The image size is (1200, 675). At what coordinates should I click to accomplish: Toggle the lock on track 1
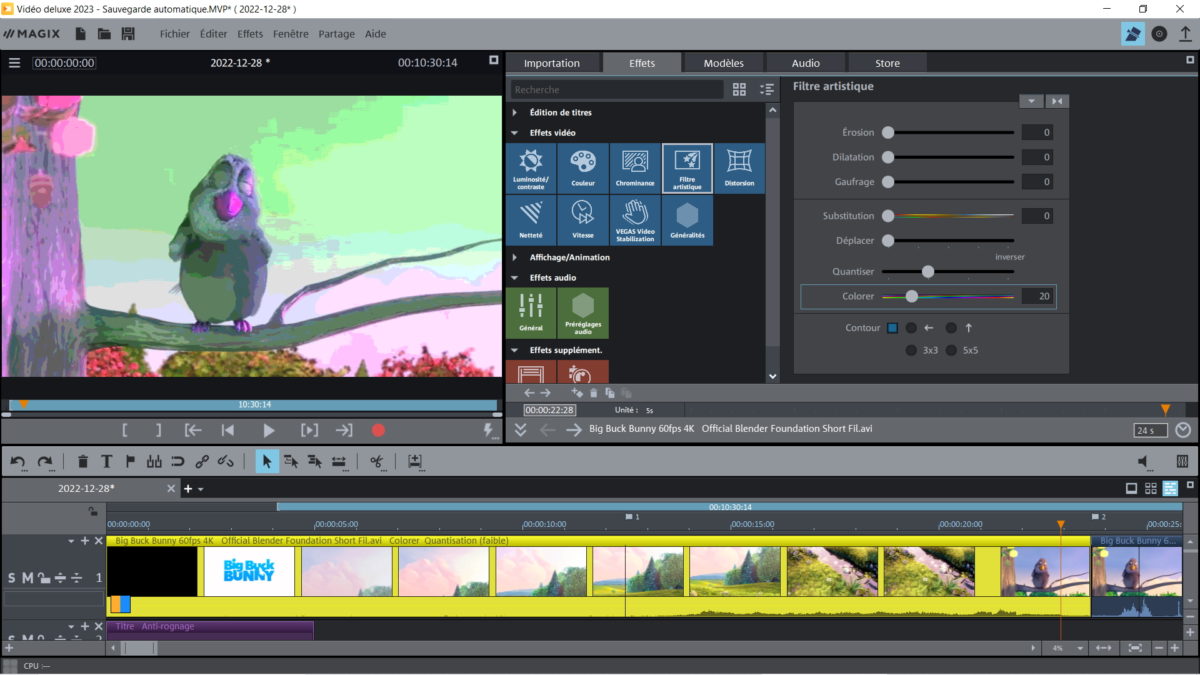pyautogui.click(x=43, y=578)
